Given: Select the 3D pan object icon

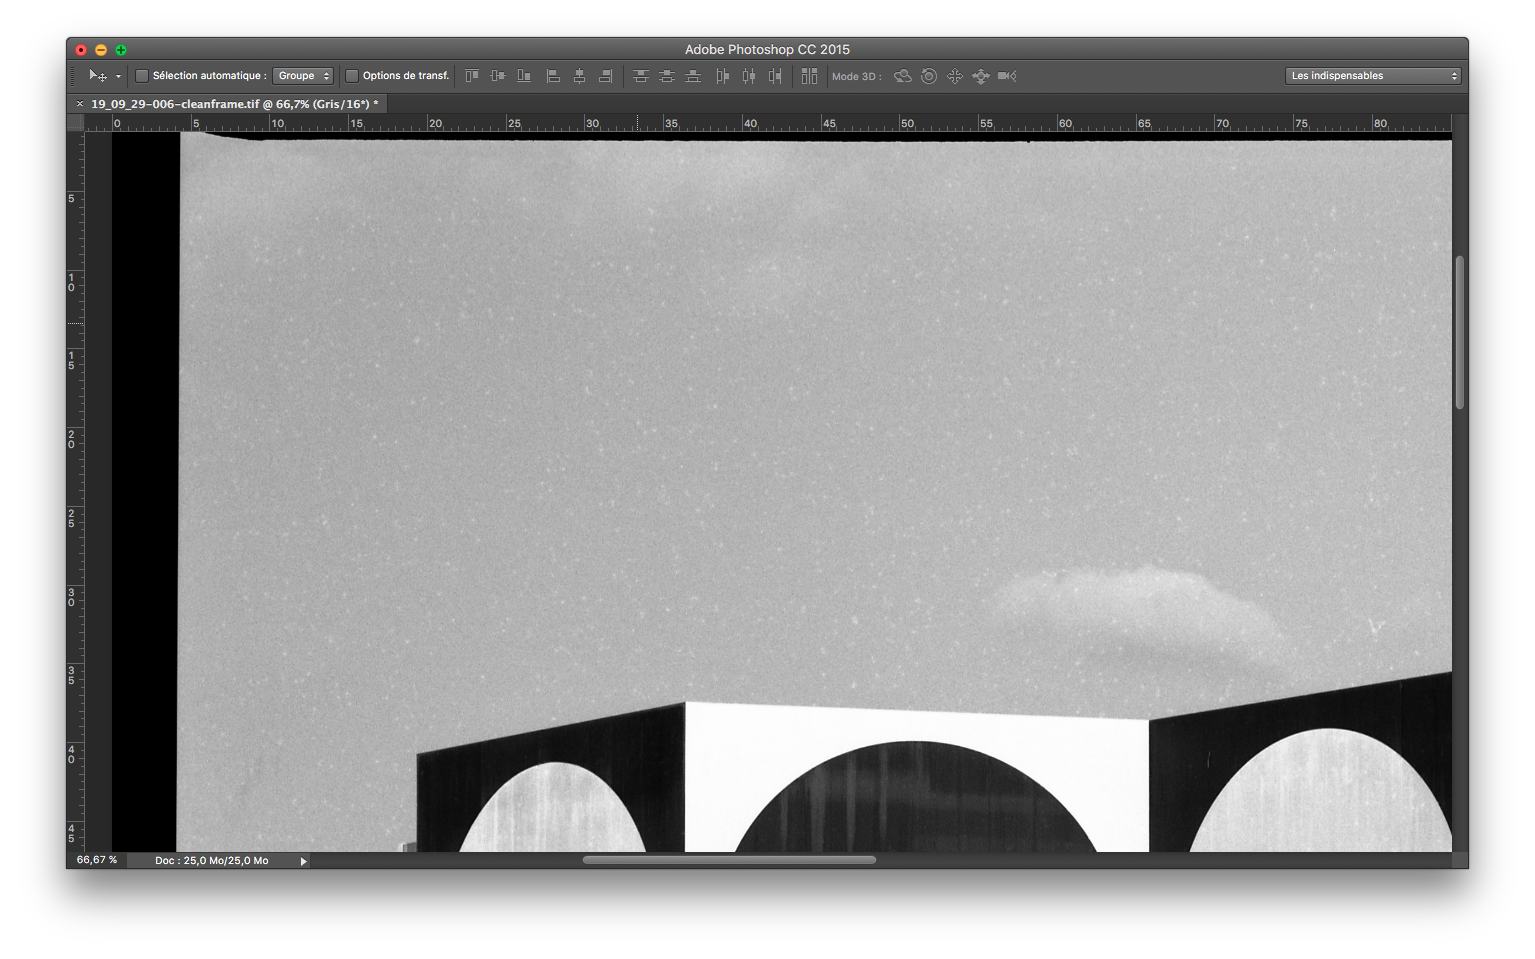Looking at the screenshot, I should pos(955,76).
